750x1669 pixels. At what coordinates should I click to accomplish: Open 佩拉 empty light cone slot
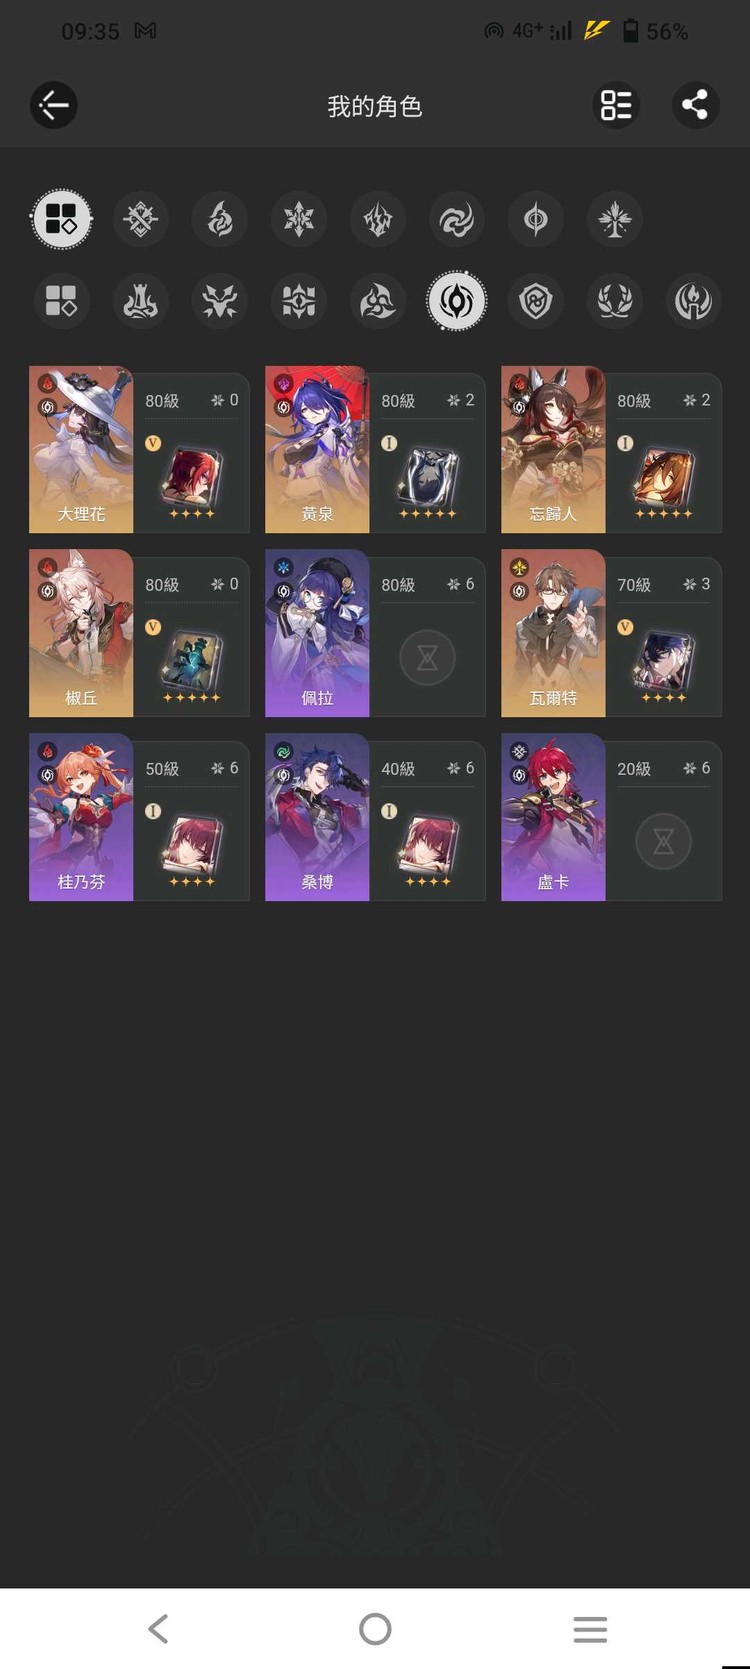pos(427,657)
